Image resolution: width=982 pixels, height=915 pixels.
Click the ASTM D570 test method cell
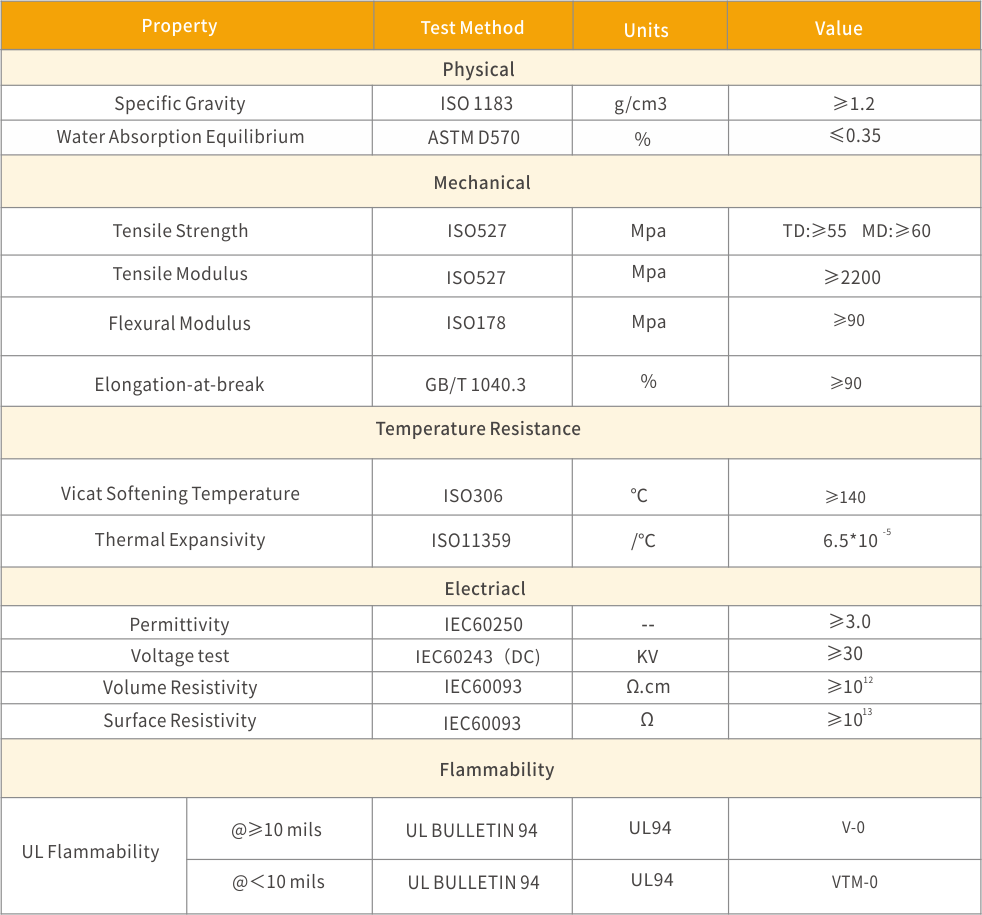coord(474,138)
